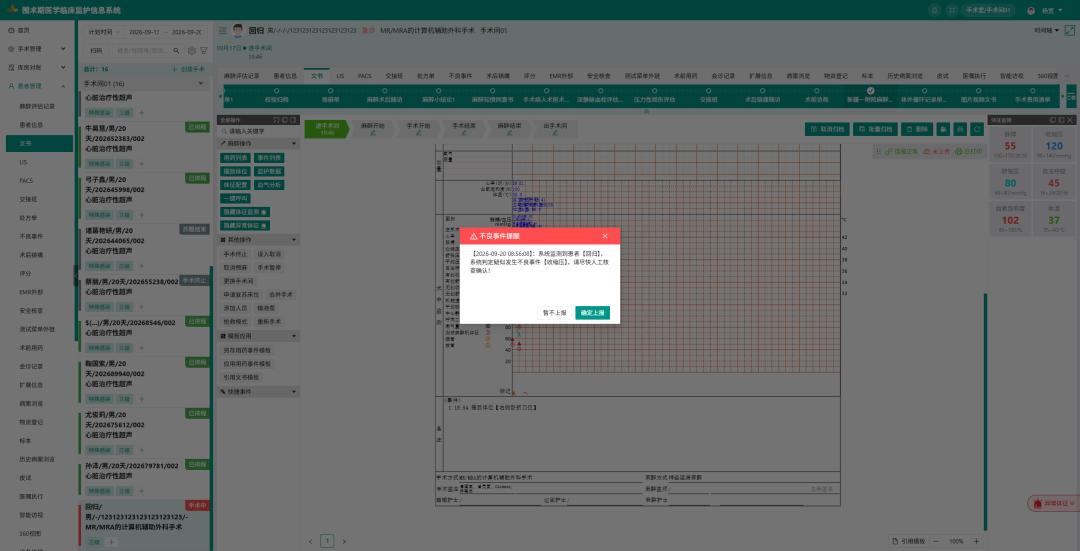
Task: Click 暂不上报 in the adverse event dialog
Action: point(554,313)
